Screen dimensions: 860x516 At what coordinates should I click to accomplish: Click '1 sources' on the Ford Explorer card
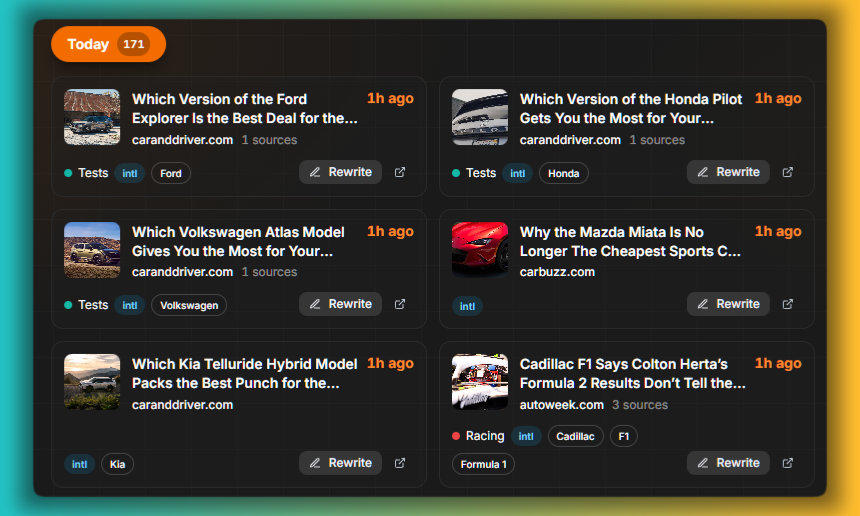pyautogui.click(x=269, y=140)
